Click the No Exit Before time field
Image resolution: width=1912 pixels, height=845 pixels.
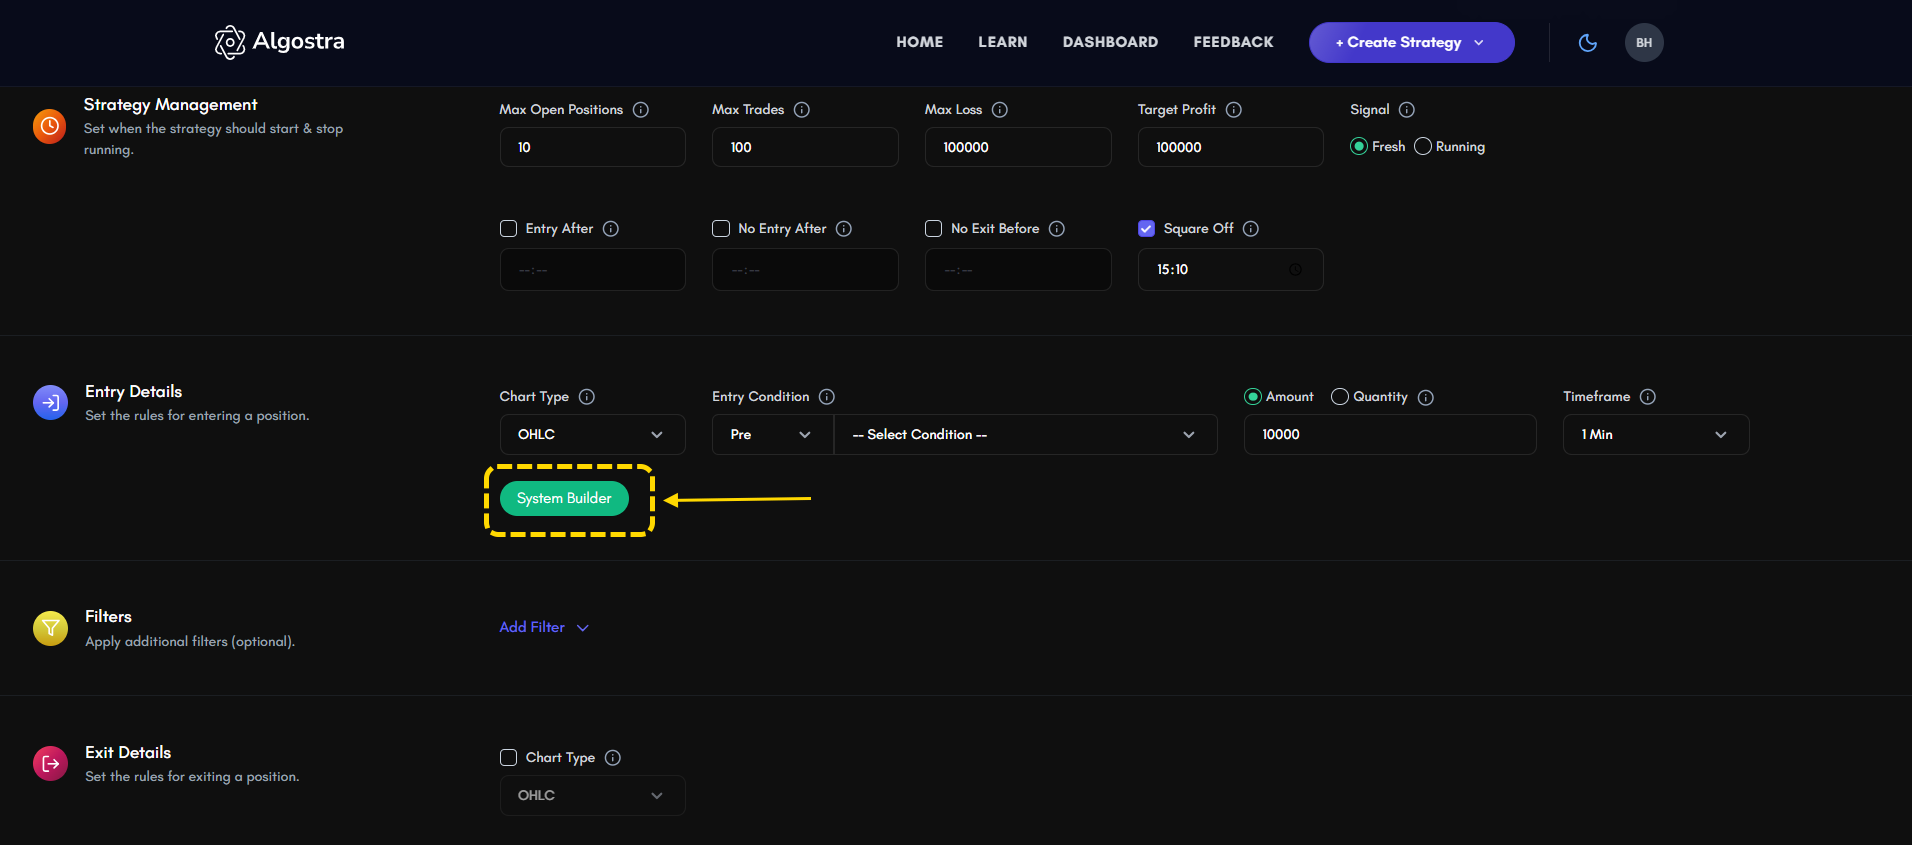pyautogui.click(x=1018, y=270)
